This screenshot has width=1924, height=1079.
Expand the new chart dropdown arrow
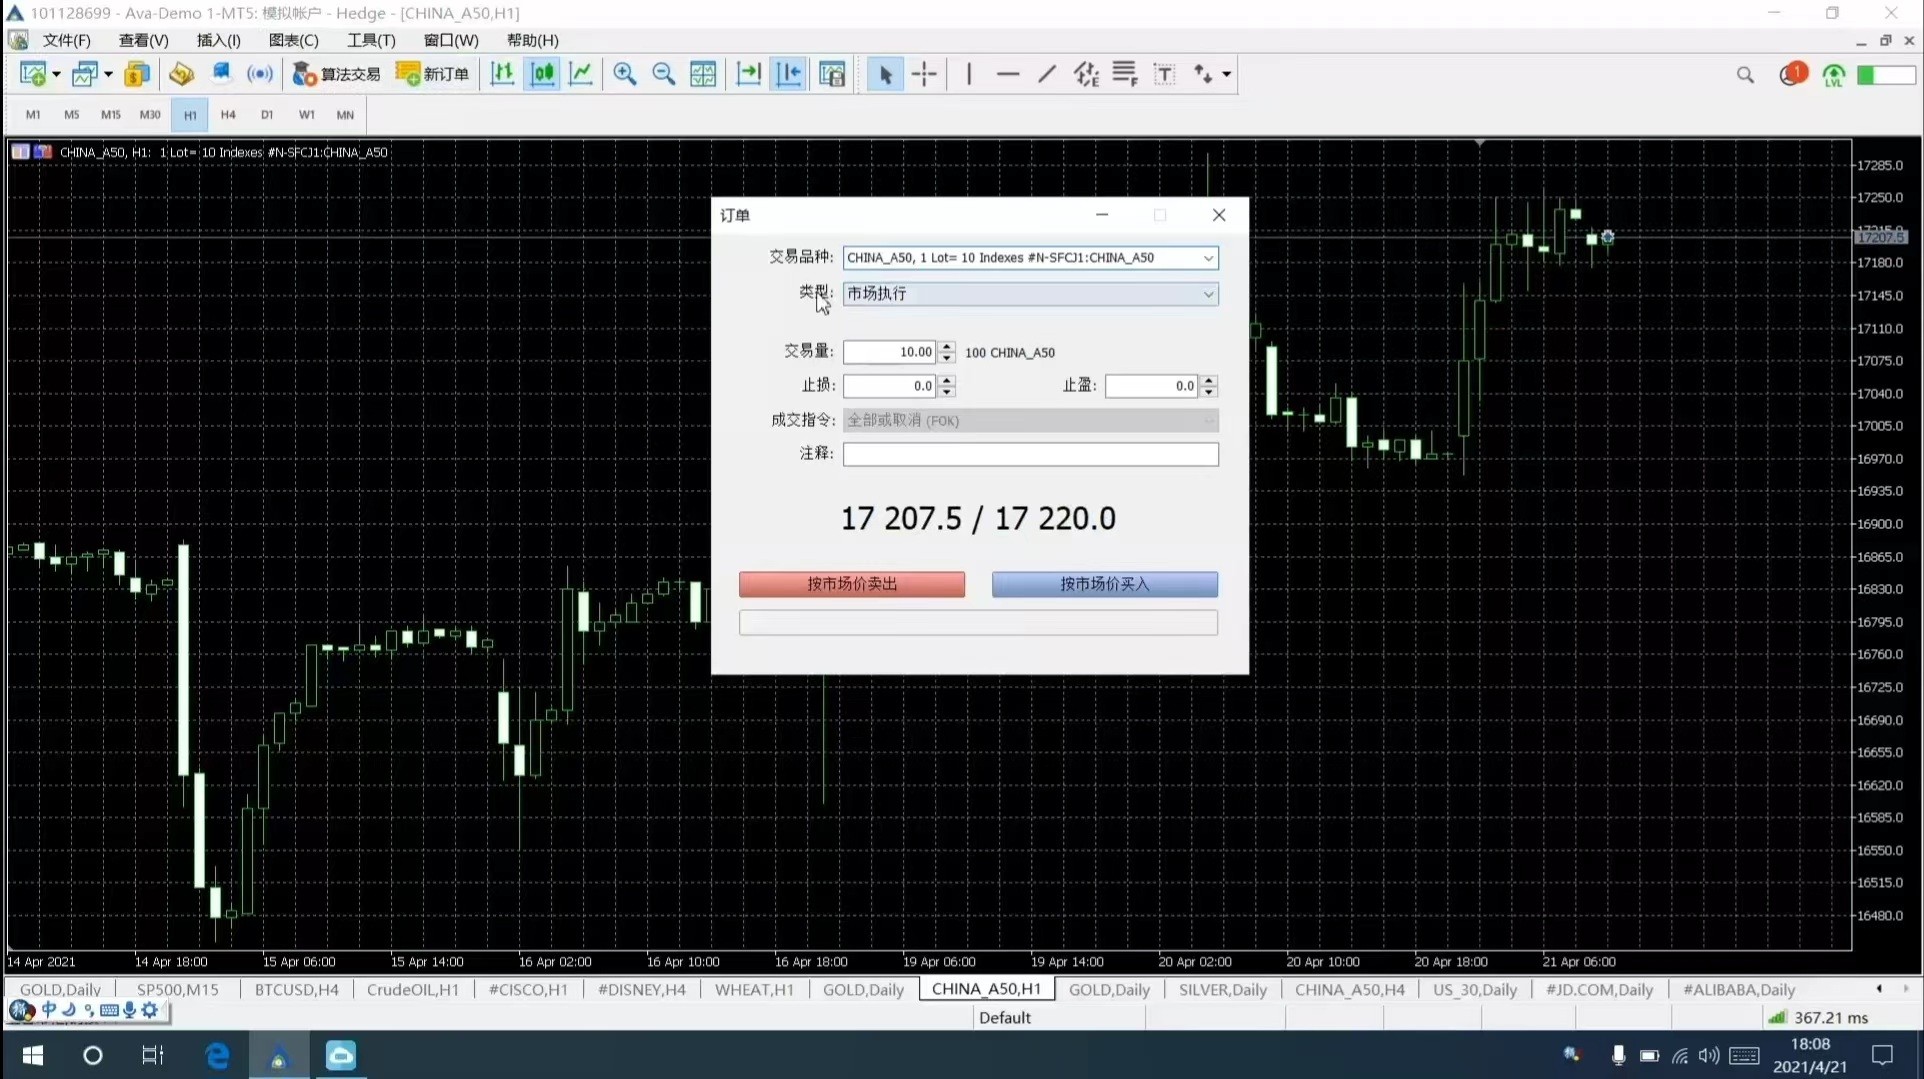pyautogui.click(x=56, y=74)
